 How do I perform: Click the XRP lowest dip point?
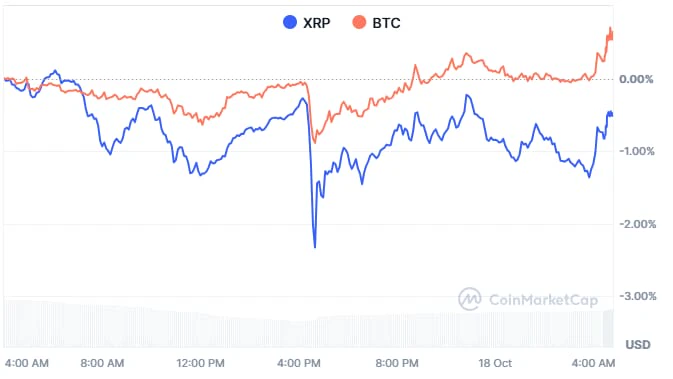(x=315, y=247)
